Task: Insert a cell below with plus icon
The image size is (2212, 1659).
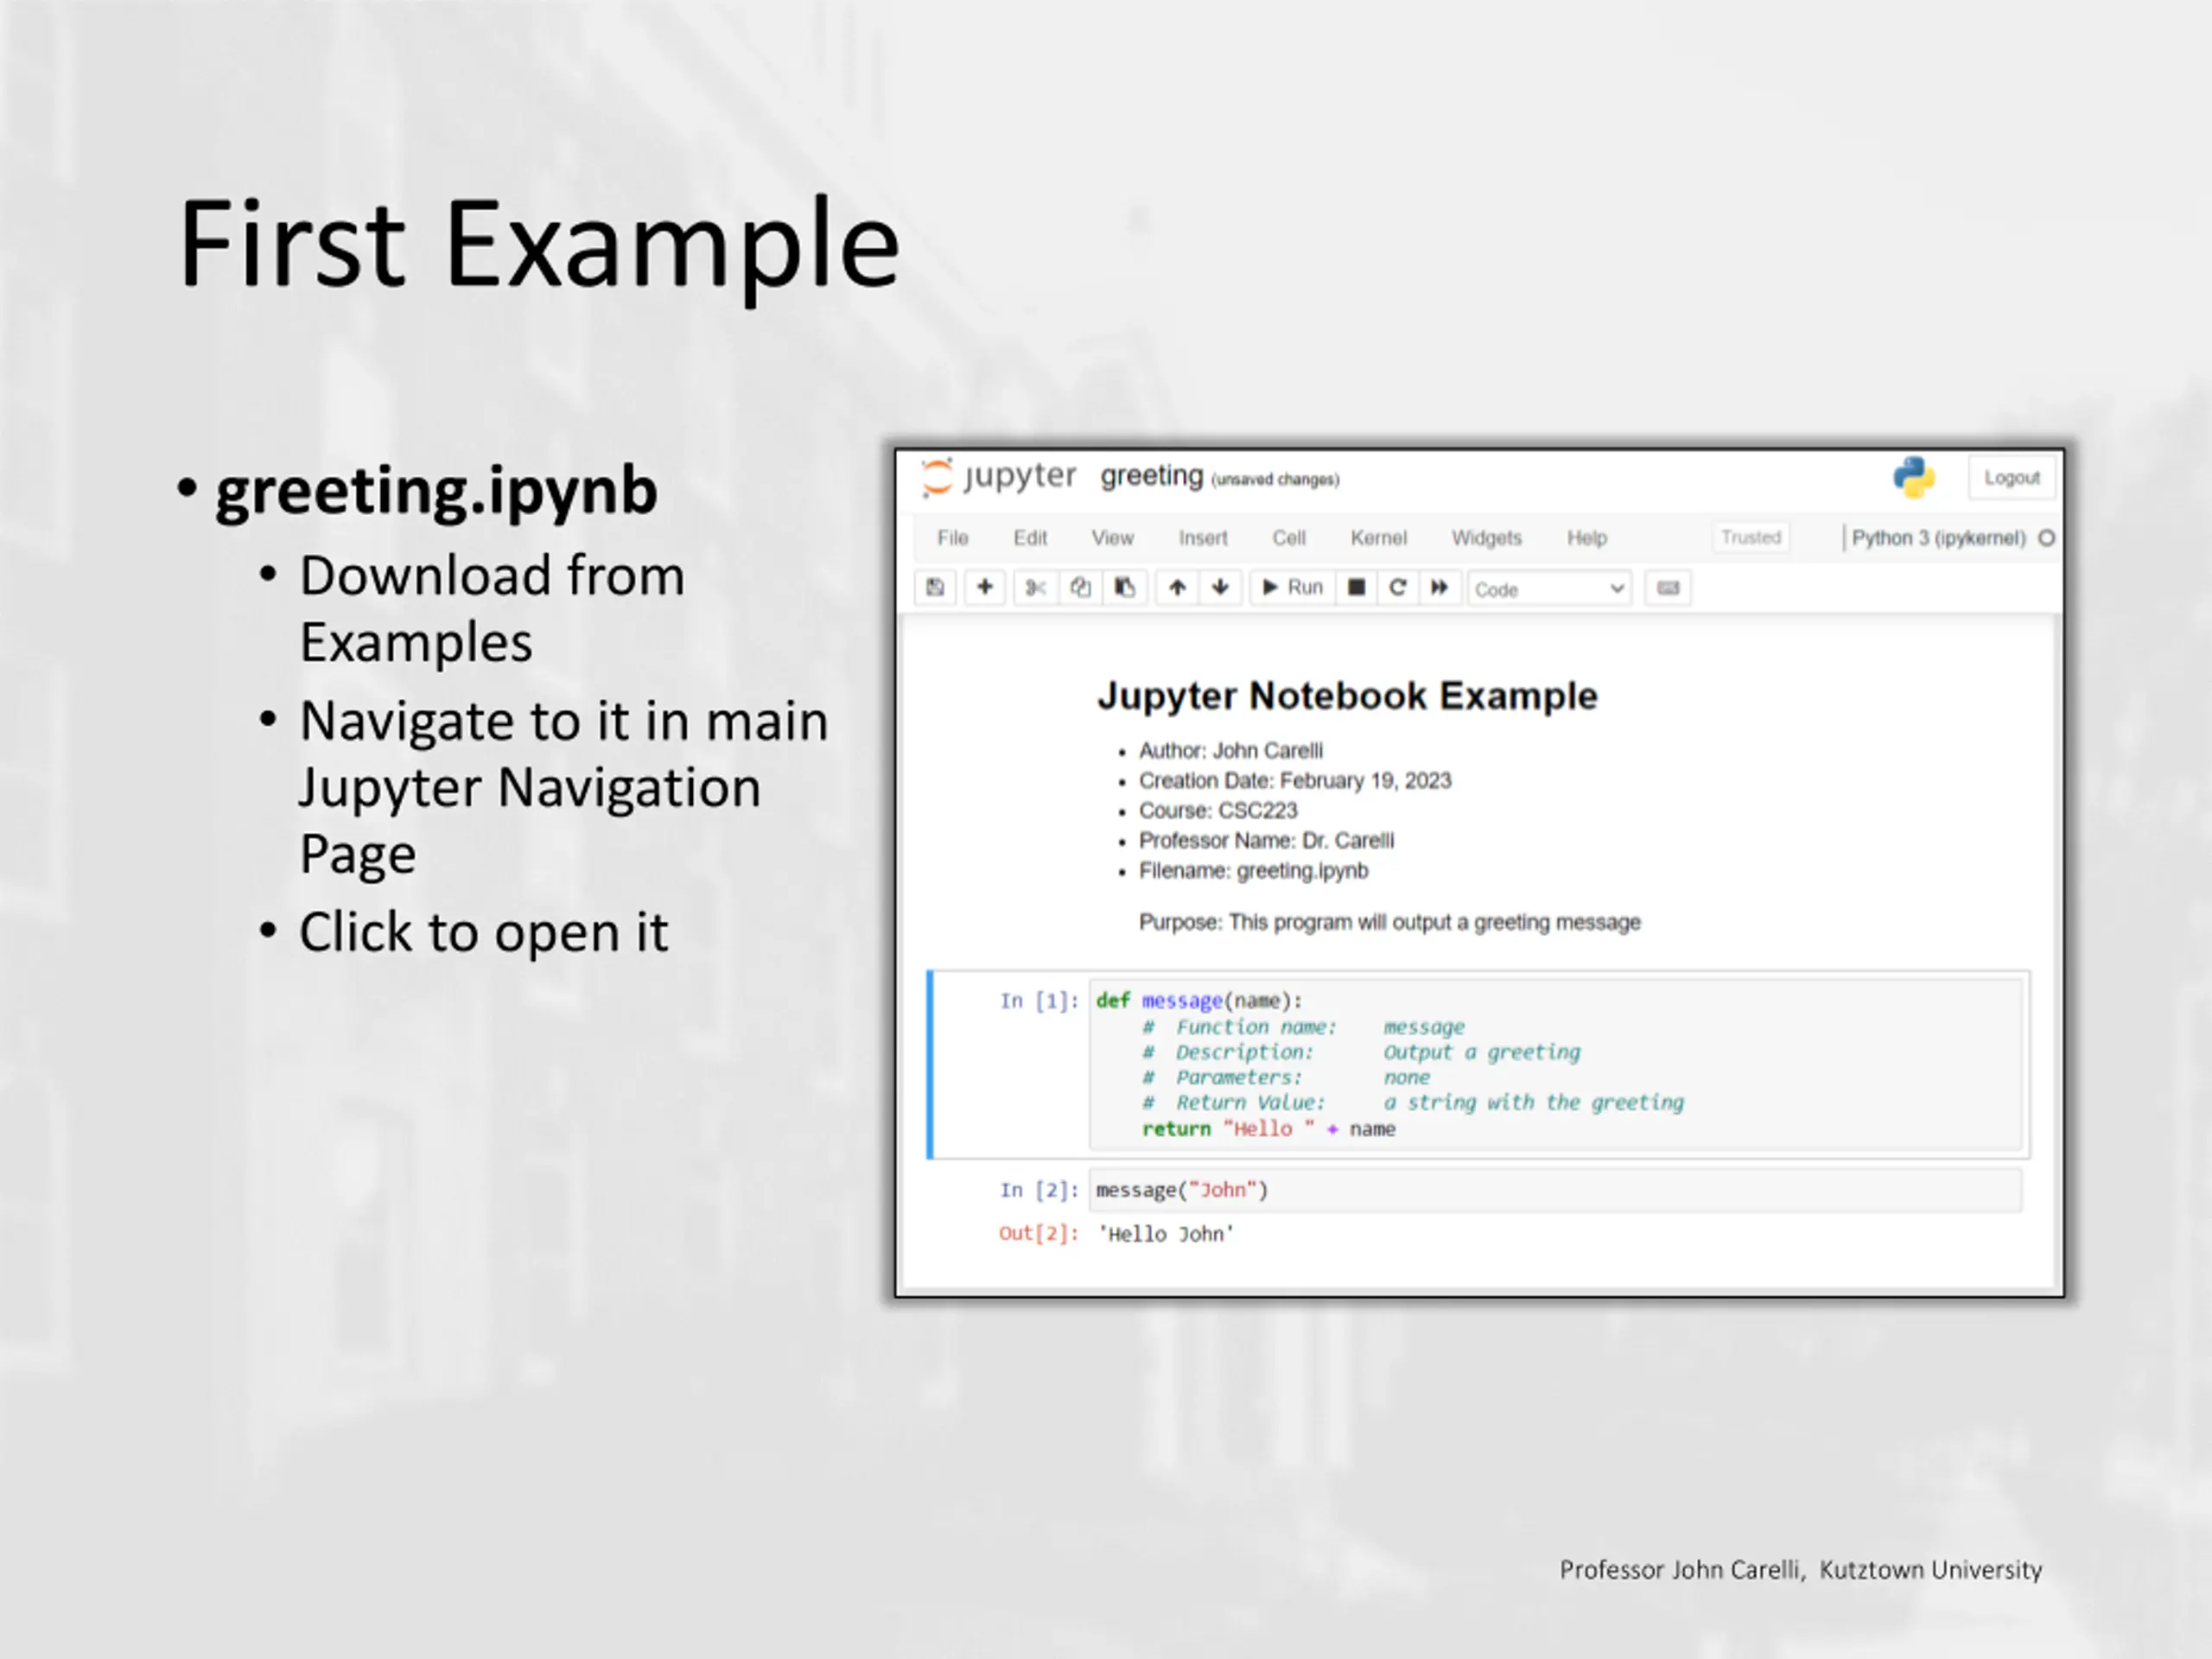Action: tap(984, 587)
